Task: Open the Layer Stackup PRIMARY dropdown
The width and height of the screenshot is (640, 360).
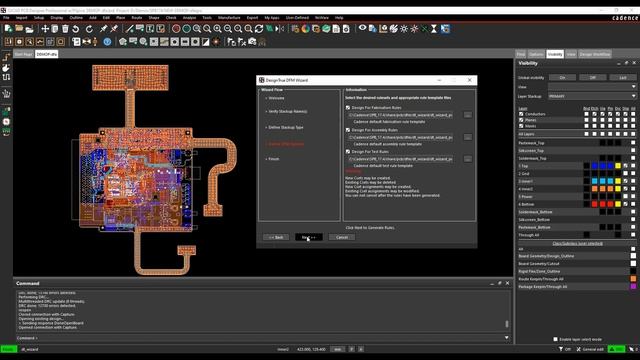Action: [592, 96]
